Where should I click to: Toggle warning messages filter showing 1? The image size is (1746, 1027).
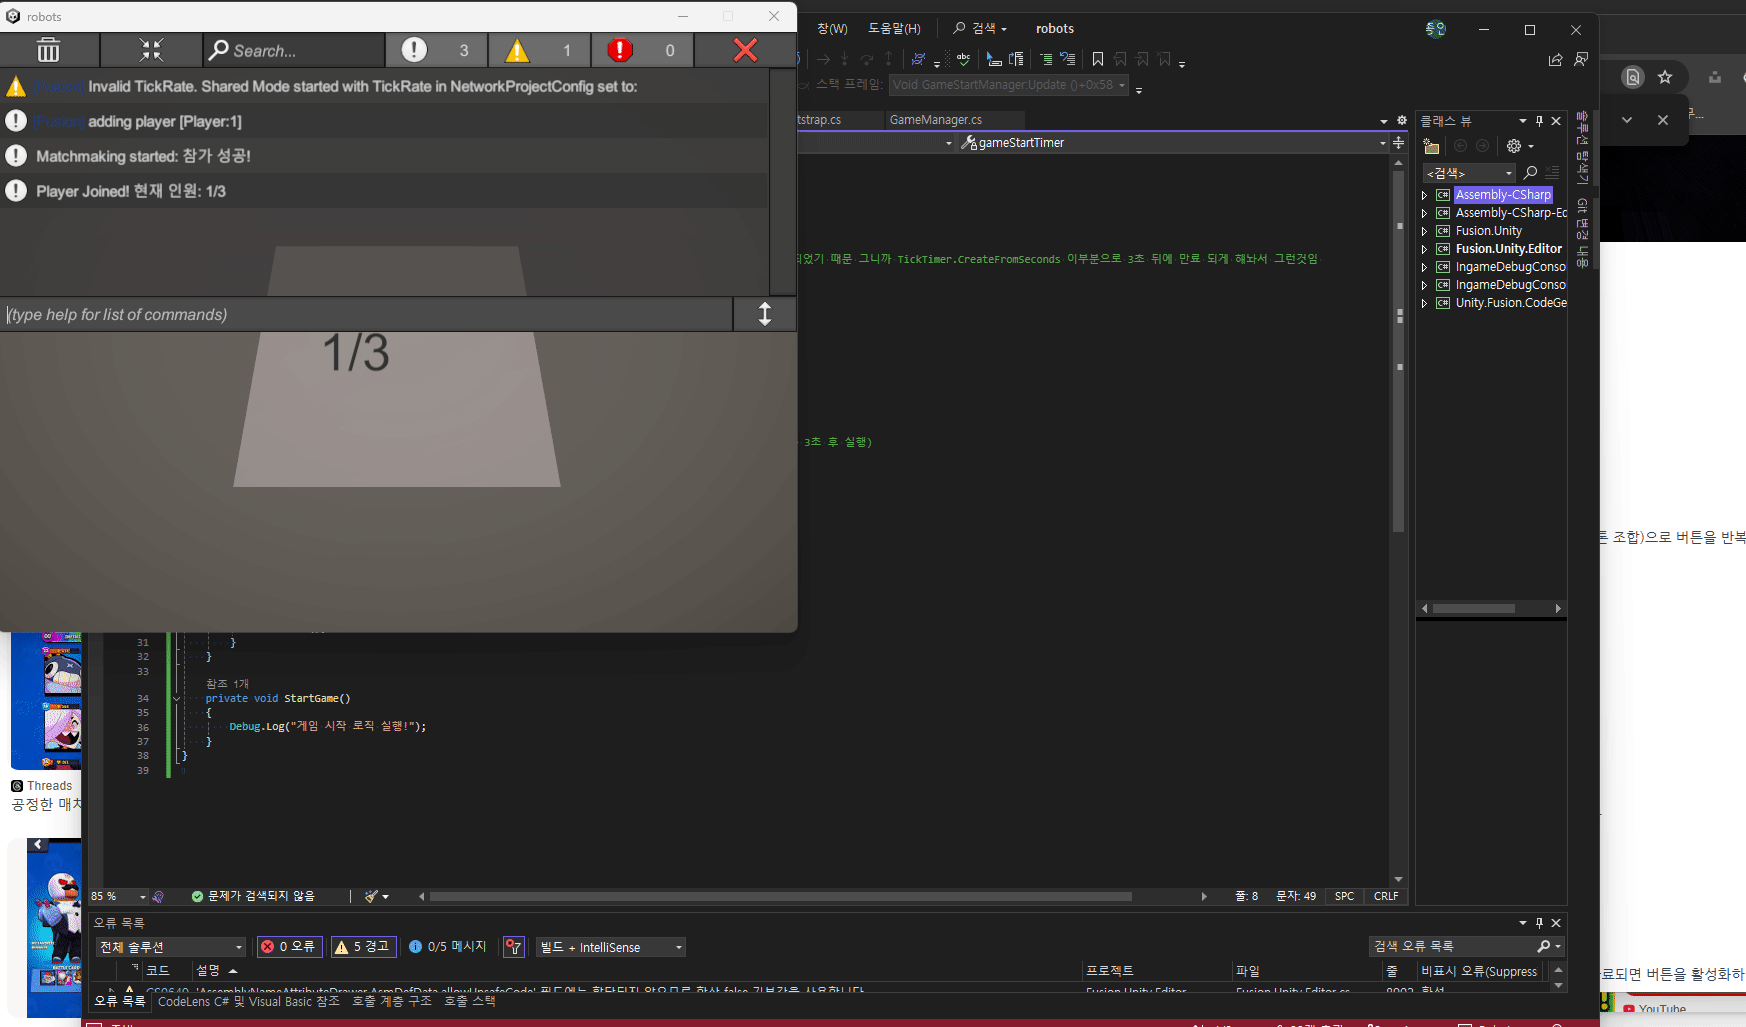pos(540,50)
